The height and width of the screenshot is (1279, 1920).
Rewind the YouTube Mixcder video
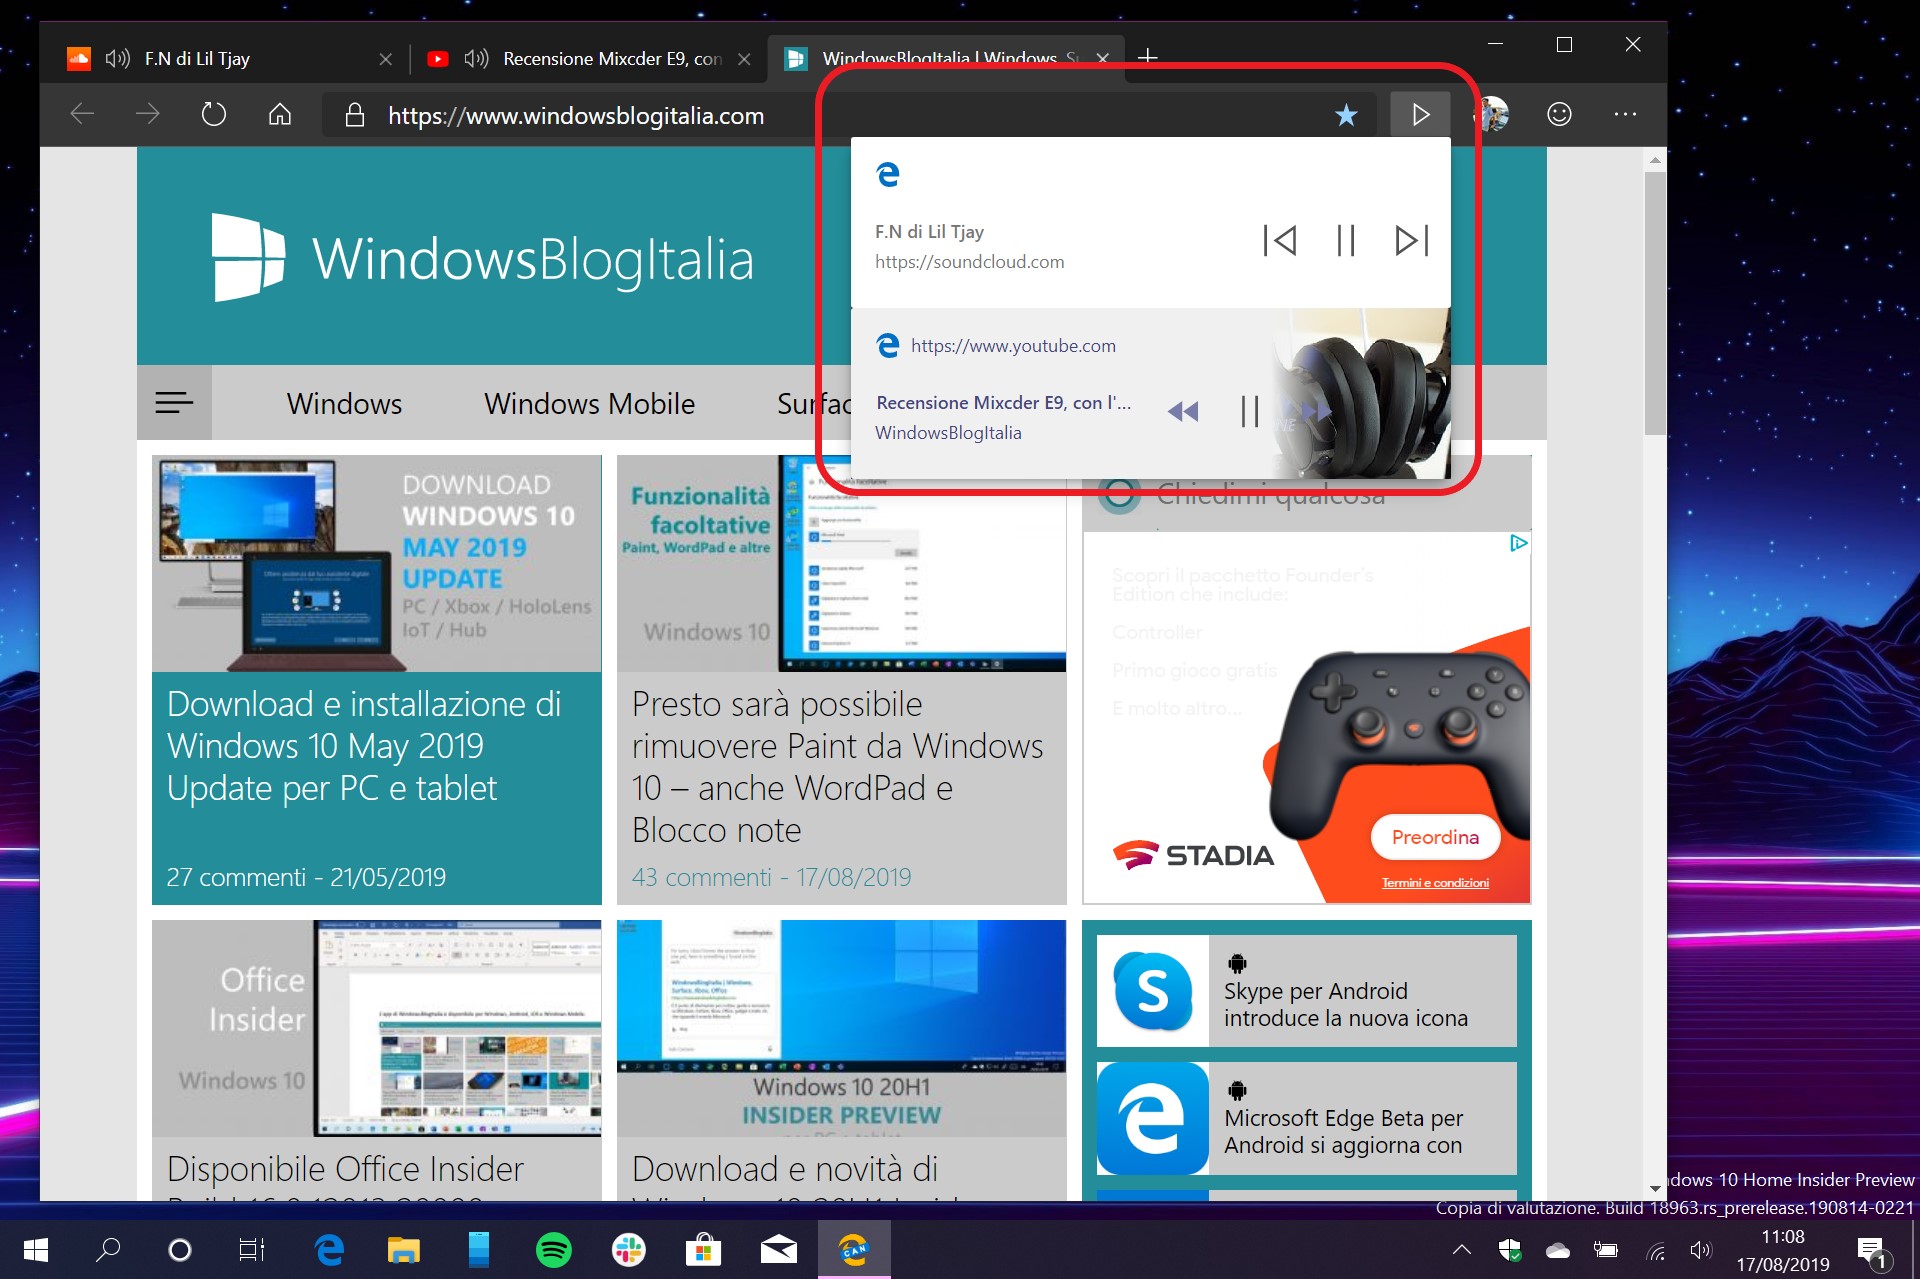pos(1183,411)
